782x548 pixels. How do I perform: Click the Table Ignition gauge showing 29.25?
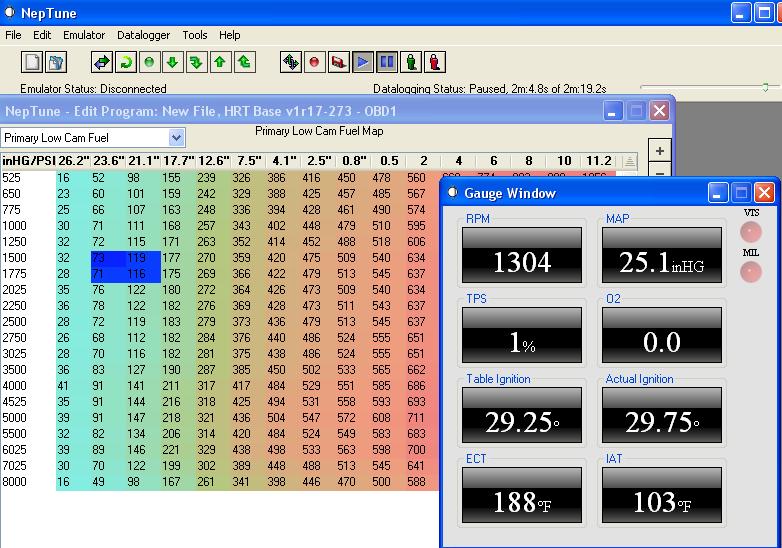[x=522, y=415]
